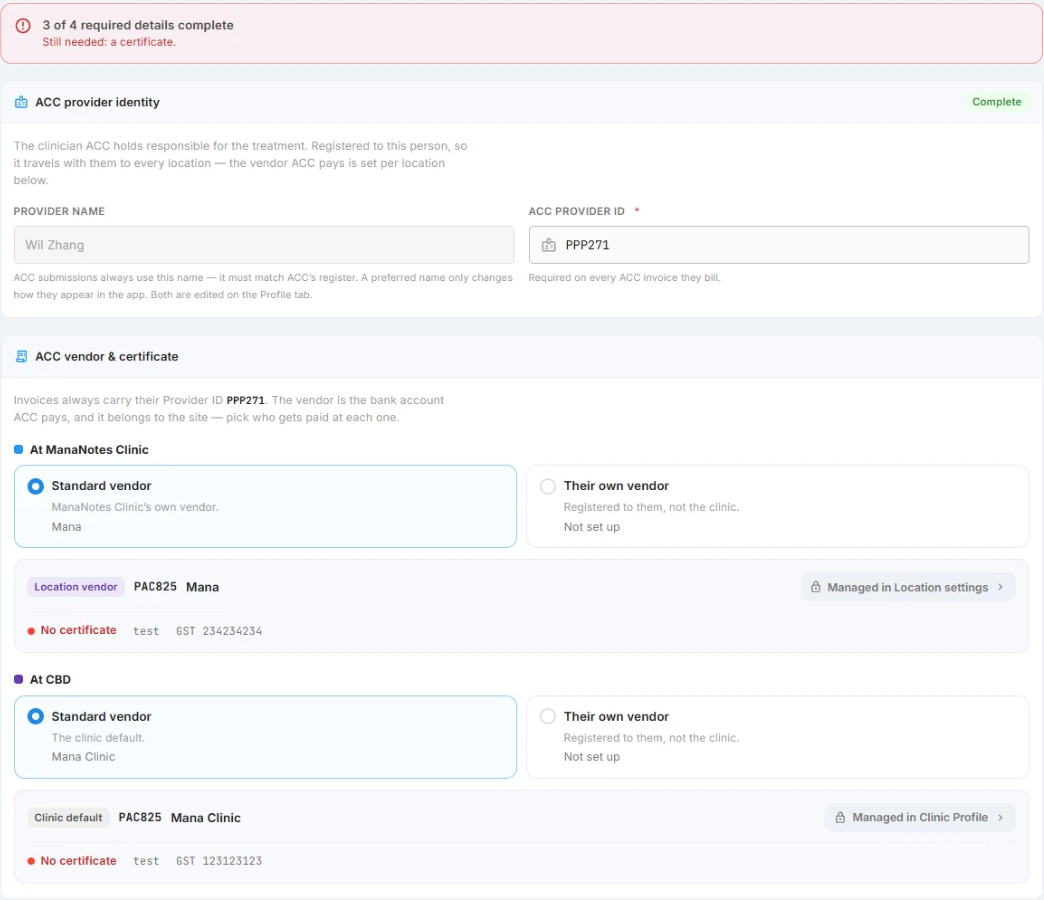Click 'Required on every ACC invoice they bill.' hint
The height and width of the screenshot is (900, 1044).
[x=625, y=278]
